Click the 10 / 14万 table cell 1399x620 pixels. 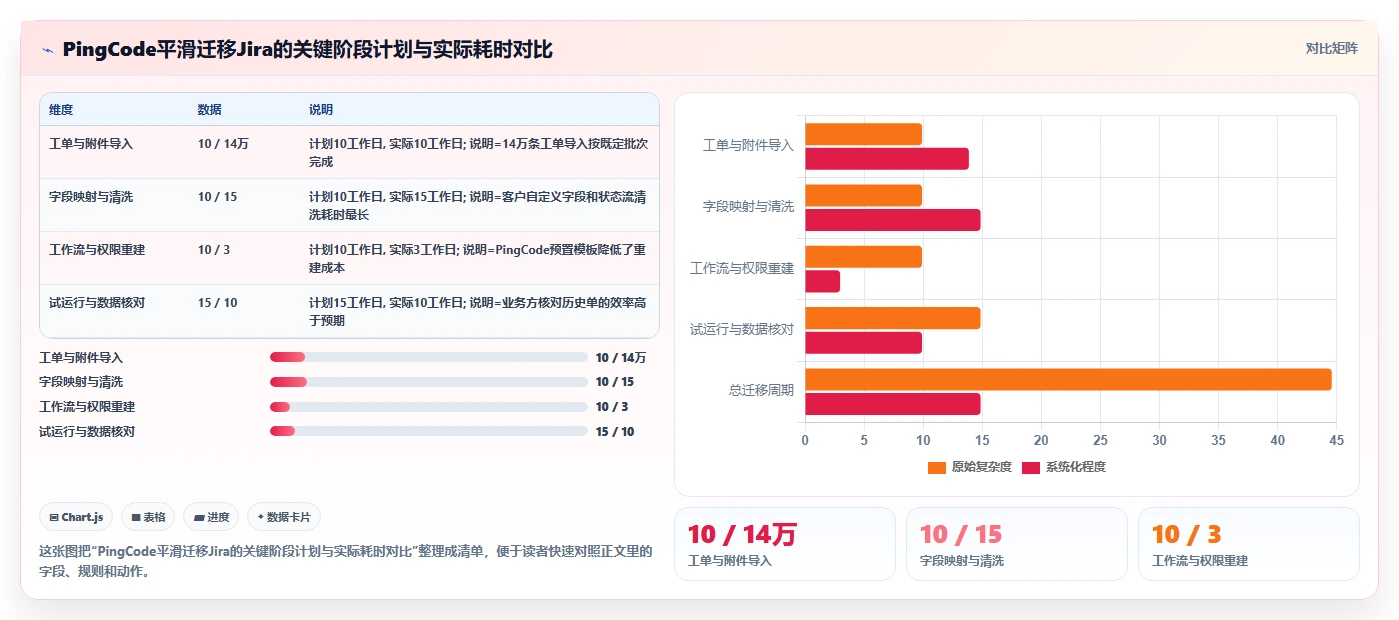223,144
